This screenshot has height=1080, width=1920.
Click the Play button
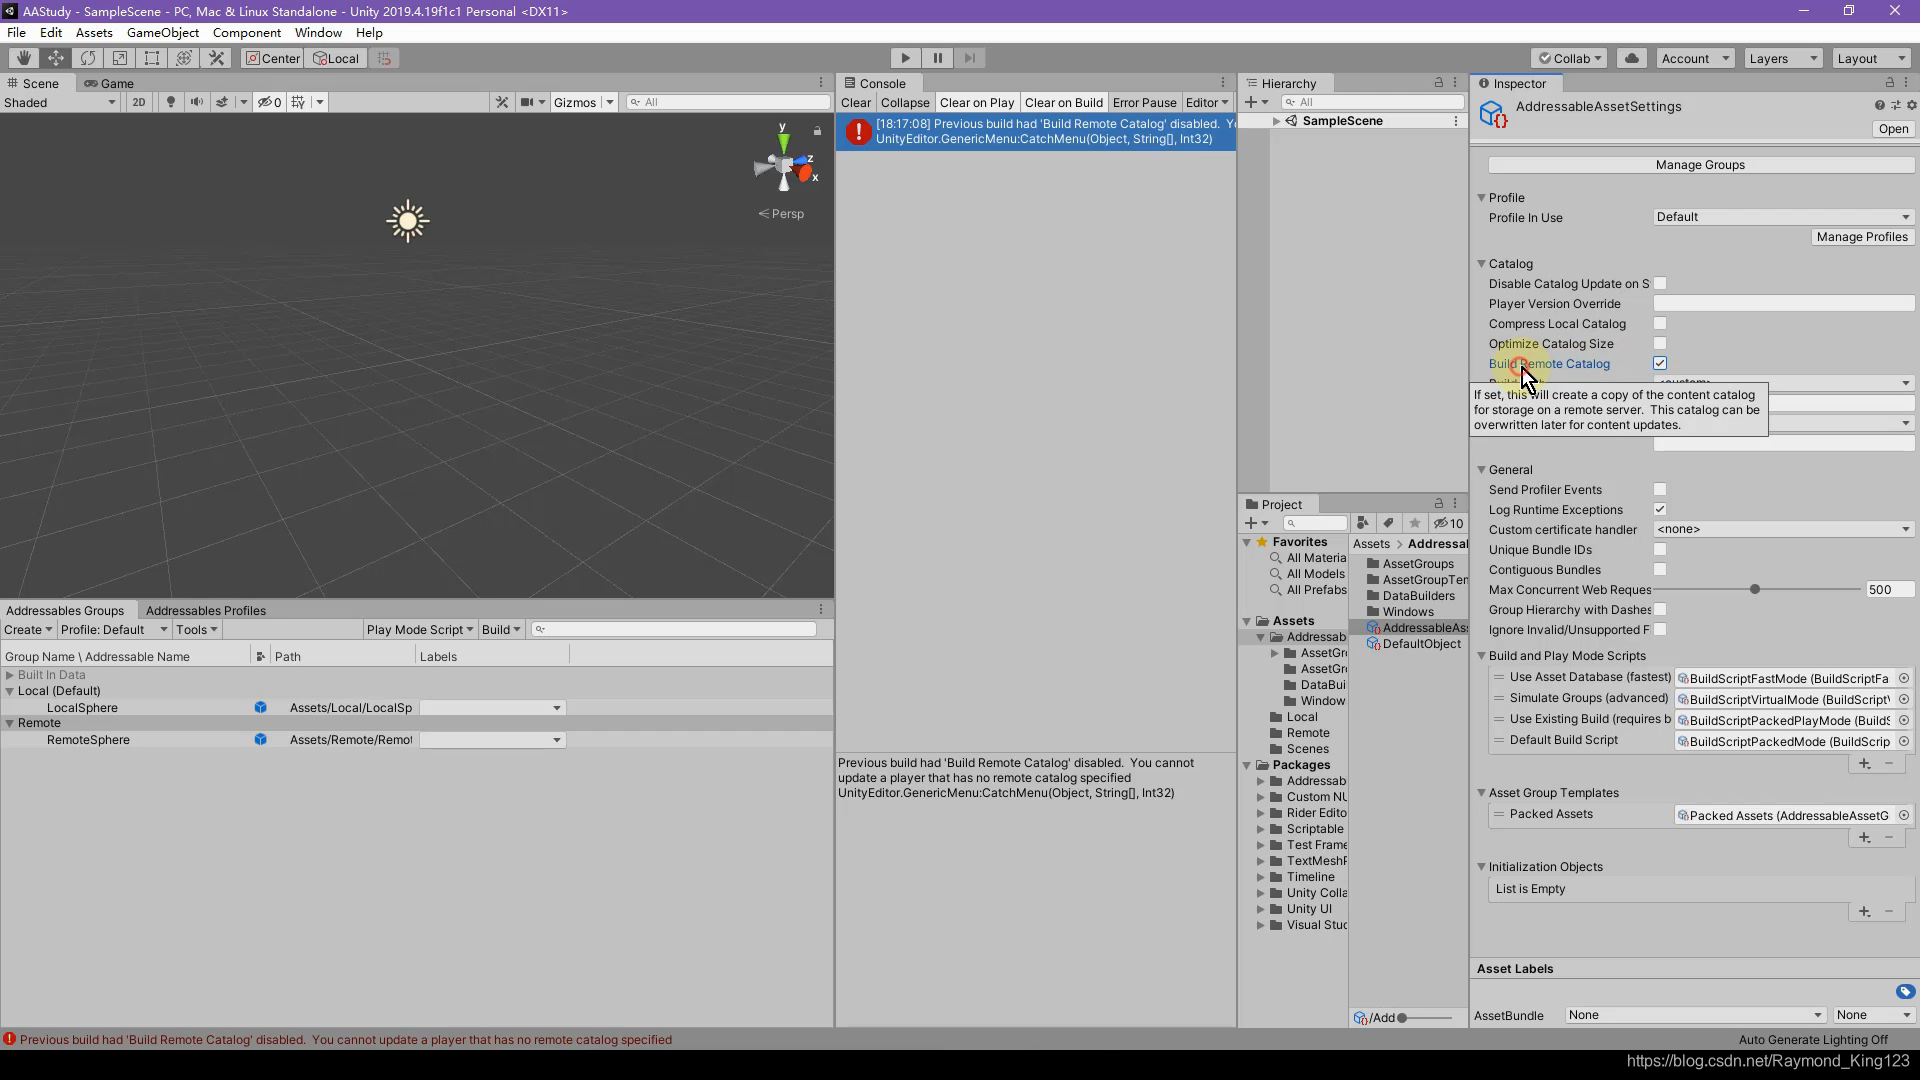[905, 58]
